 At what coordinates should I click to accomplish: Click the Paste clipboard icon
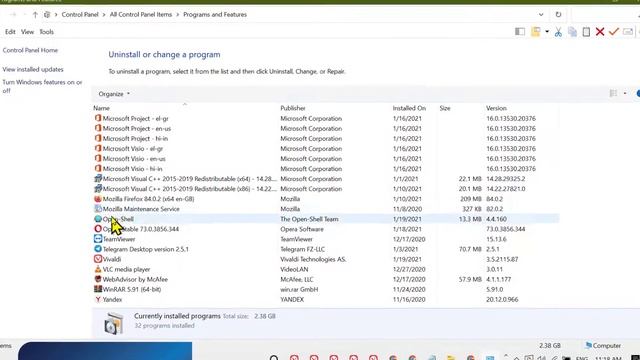coord(586,32)
